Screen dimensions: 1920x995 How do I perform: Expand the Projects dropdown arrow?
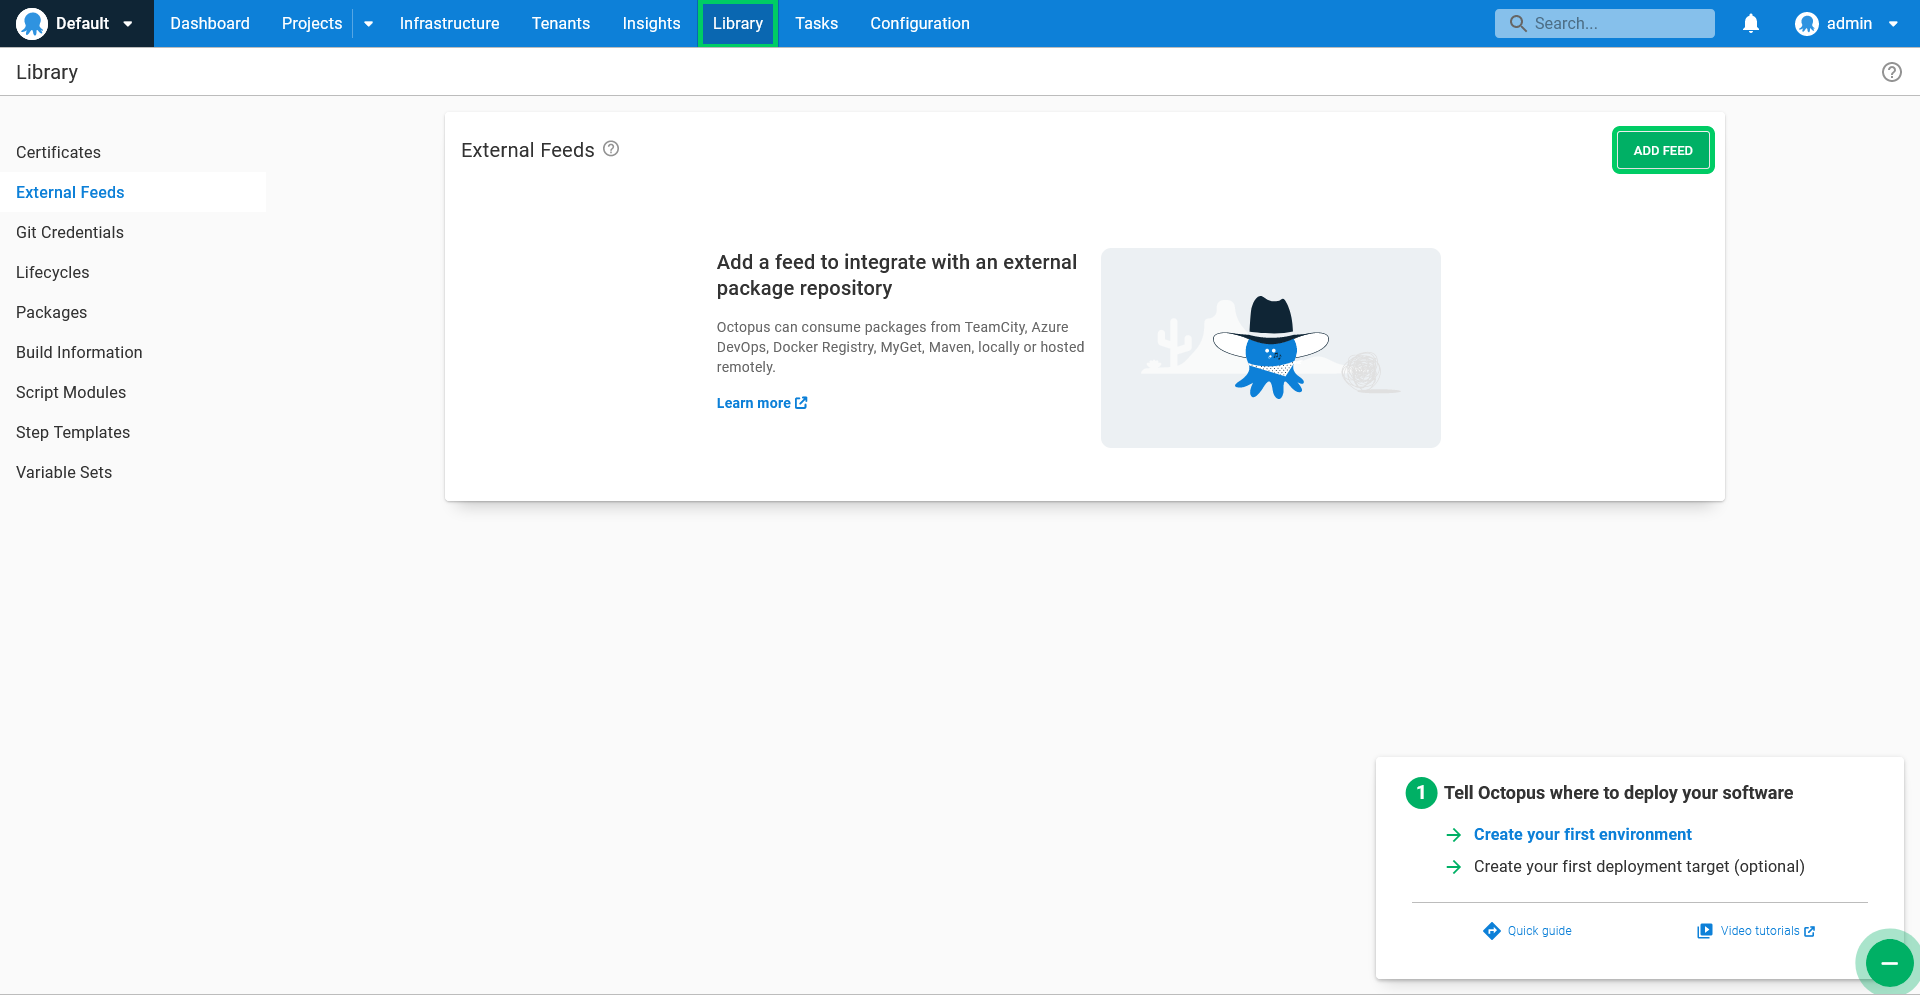369,24
